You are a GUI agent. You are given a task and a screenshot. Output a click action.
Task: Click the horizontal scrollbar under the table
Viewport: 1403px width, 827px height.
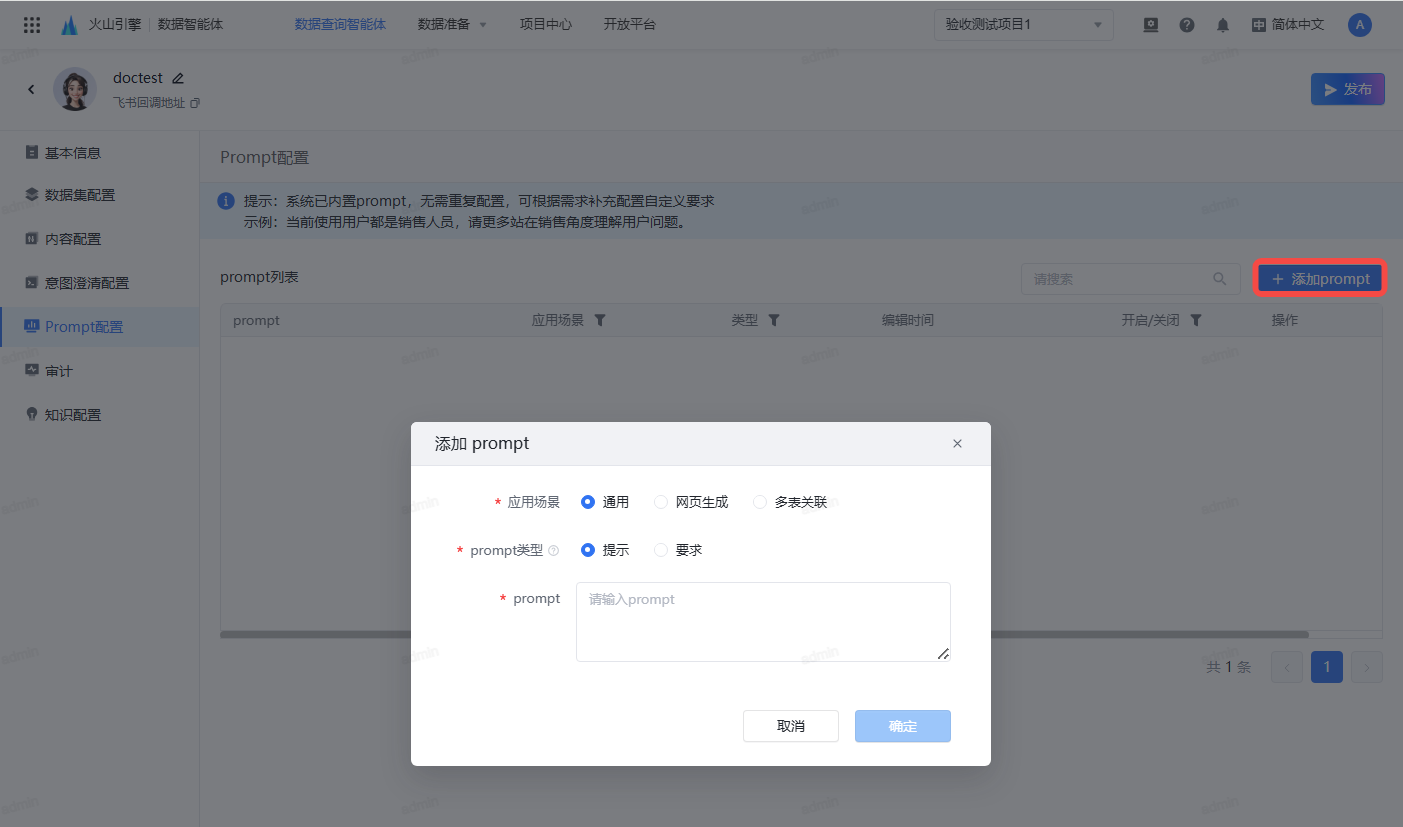pyautogui.click(x=764, y=634)
